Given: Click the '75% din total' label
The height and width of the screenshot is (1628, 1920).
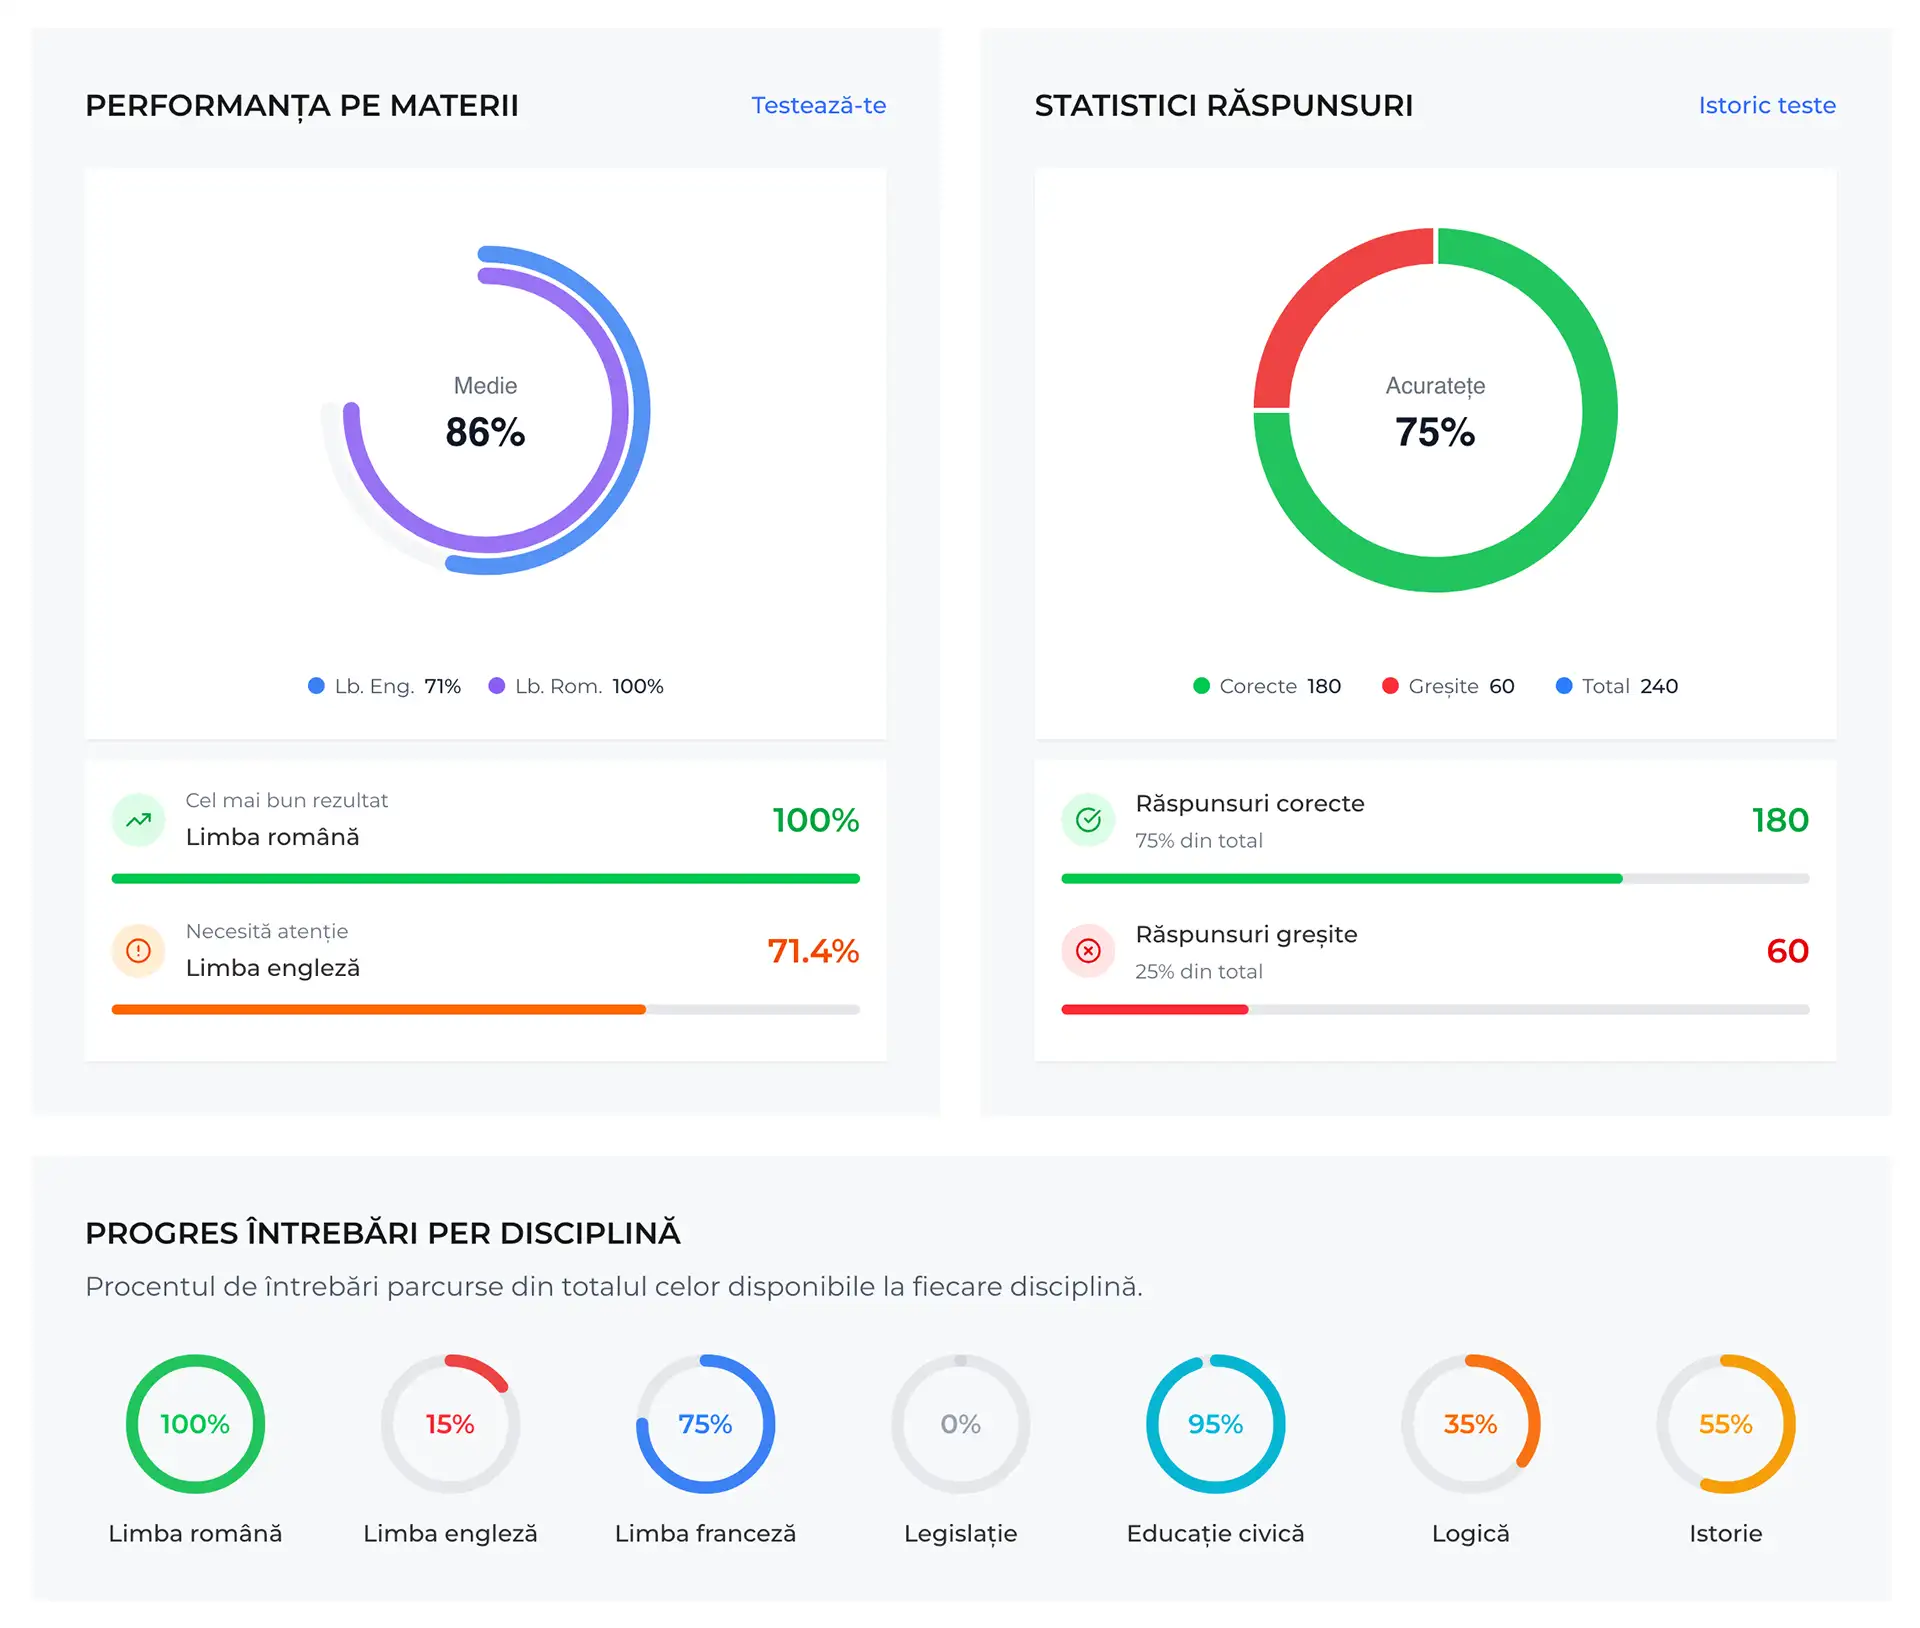Looking at the screenshot, I should coord(1199,841).
